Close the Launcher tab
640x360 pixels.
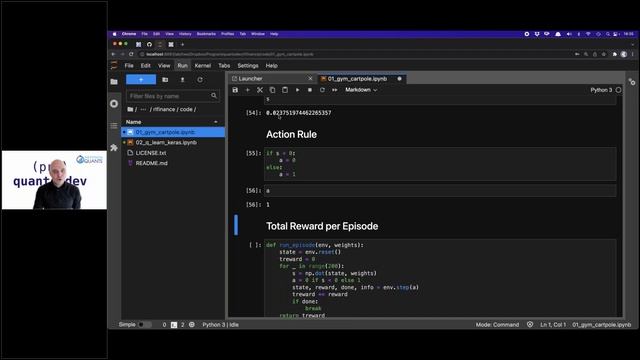click(310, 78)
